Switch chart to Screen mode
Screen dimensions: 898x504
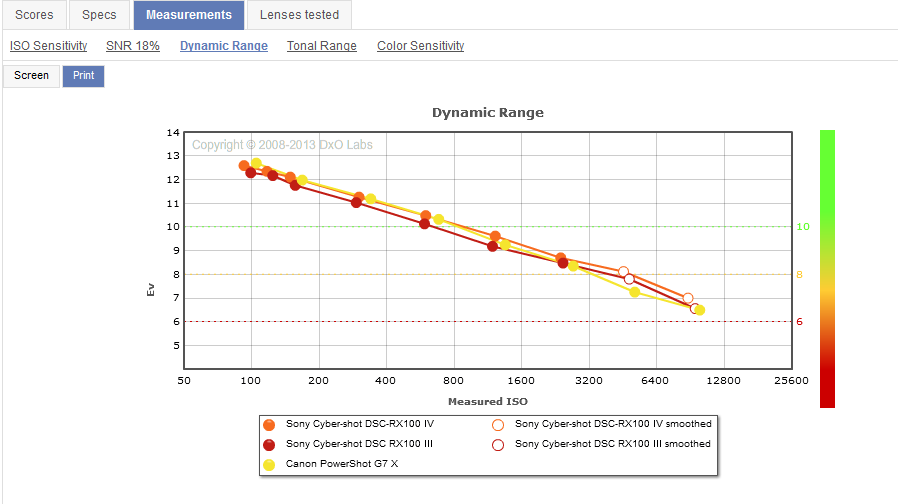pos(31,76)
